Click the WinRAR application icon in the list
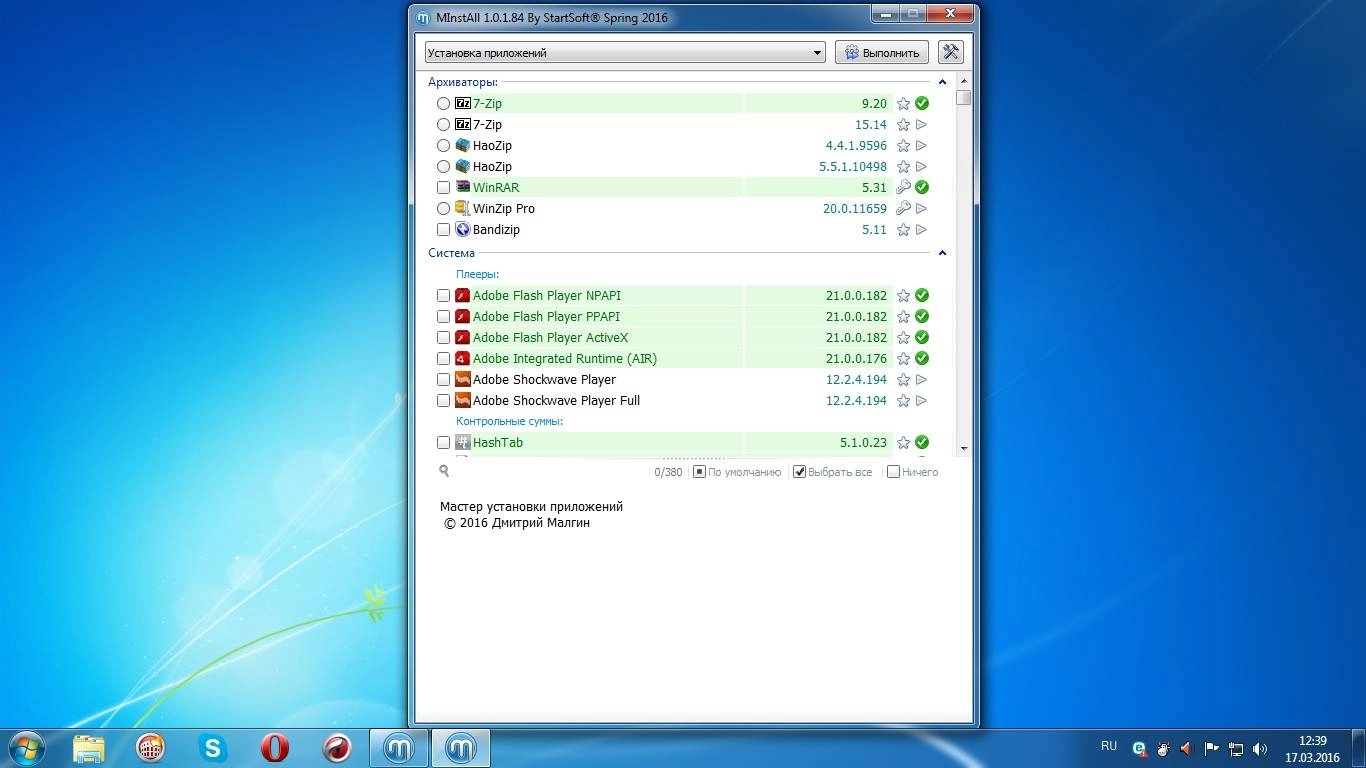Screen dimensions: 1366x768 point(462,187)
